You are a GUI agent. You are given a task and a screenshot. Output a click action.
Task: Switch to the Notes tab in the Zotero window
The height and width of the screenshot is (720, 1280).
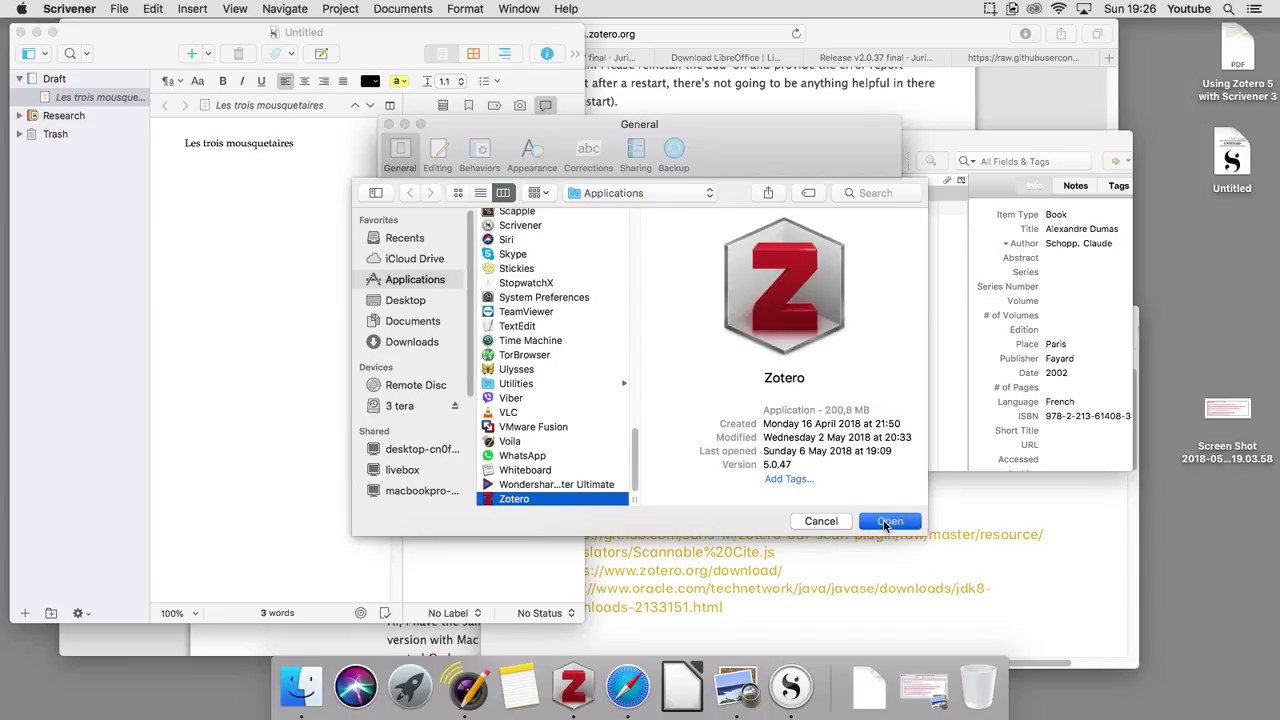coord(1075,186)
